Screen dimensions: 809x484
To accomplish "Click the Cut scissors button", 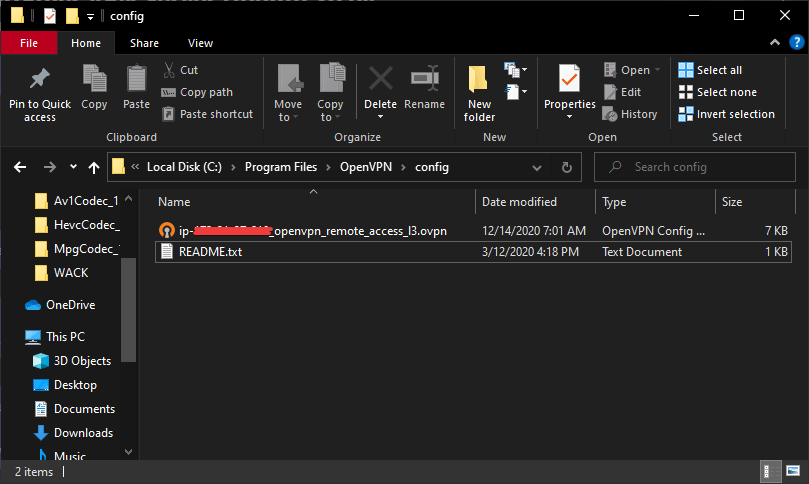I will click(x=180, y=70).
